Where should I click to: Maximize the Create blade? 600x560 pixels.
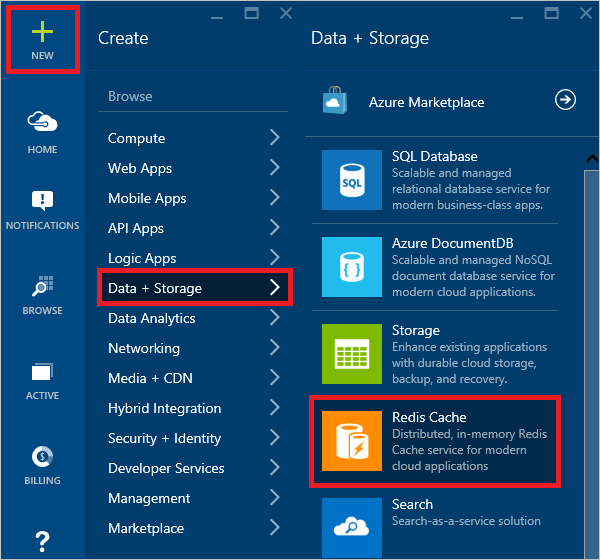click(x=251, y=13)
